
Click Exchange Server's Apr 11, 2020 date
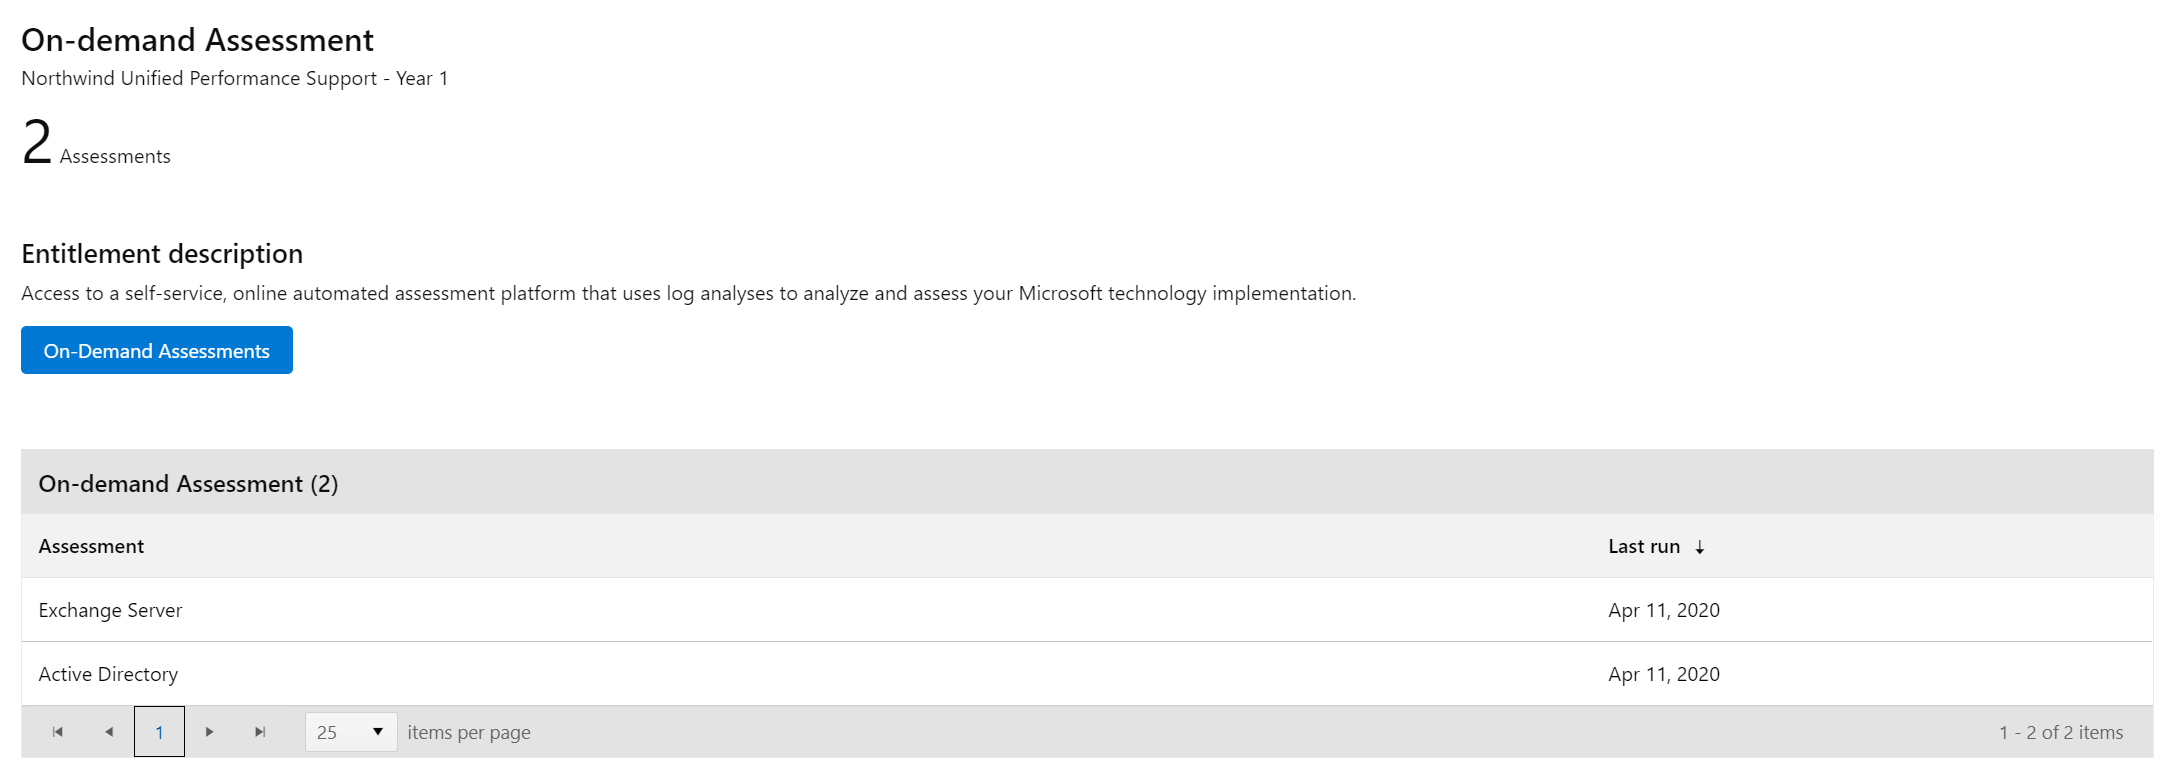click(x=1664, y=610)
